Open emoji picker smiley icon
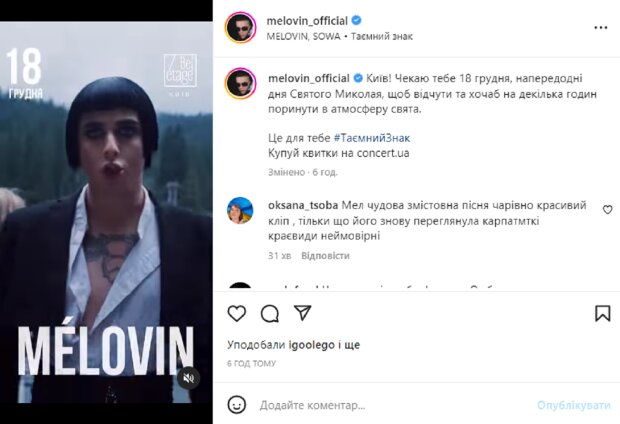Screen dimensions: 620x424 (236, 405)
